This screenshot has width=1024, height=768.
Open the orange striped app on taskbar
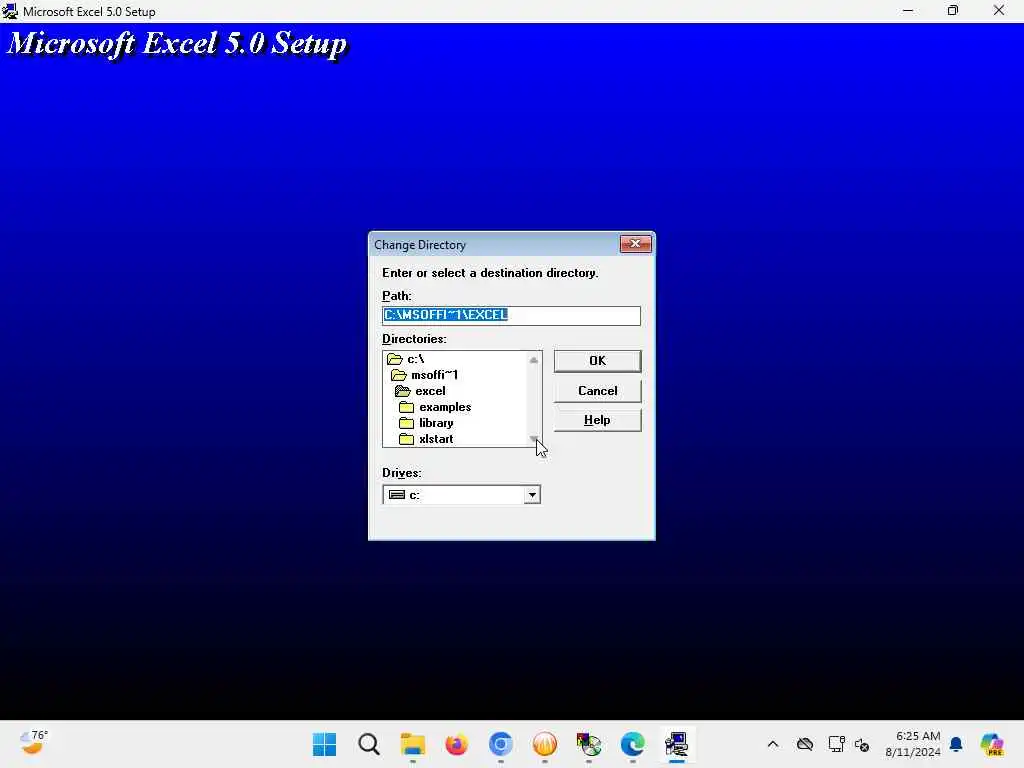(x=545, y=744)
